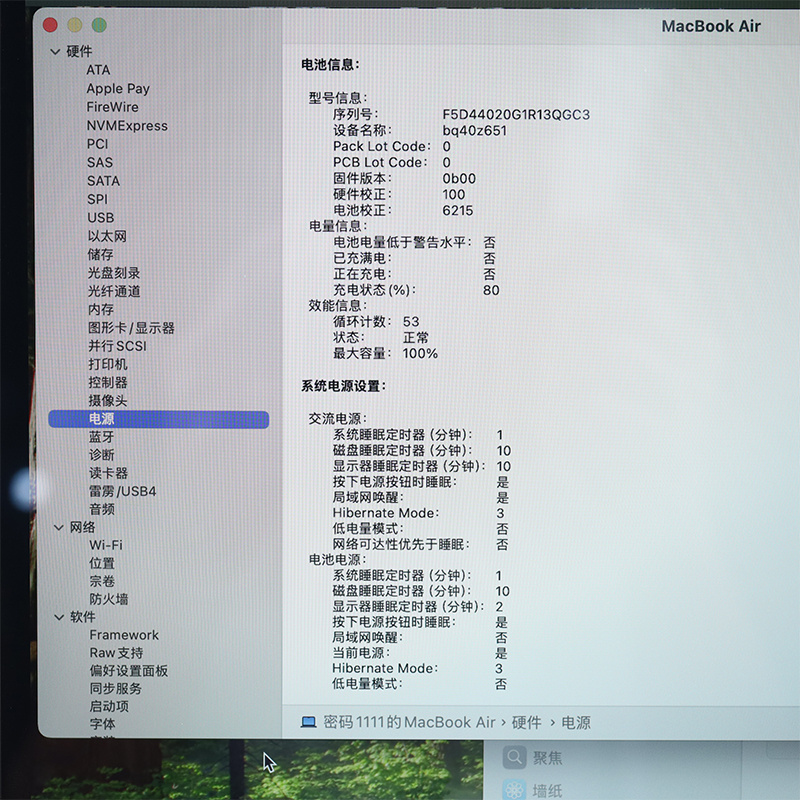Click 固件版本 value 0b00

pos(459,179)
